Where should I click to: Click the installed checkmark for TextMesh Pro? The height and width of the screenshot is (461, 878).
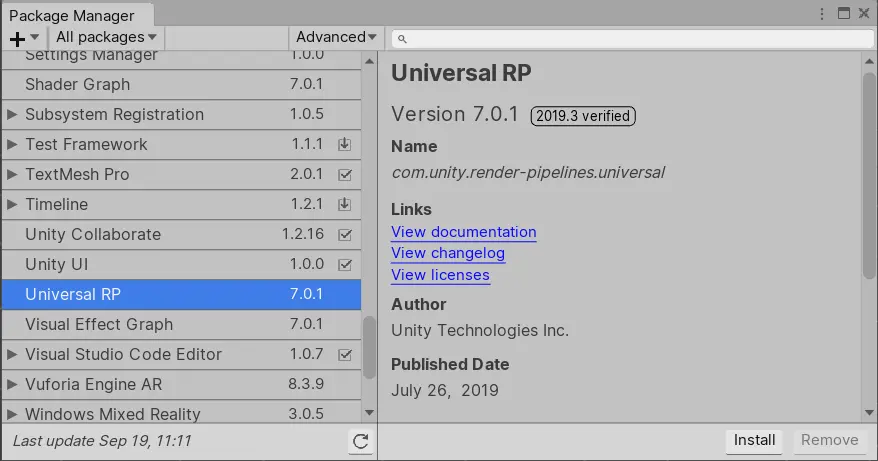(x=345, y=175)
